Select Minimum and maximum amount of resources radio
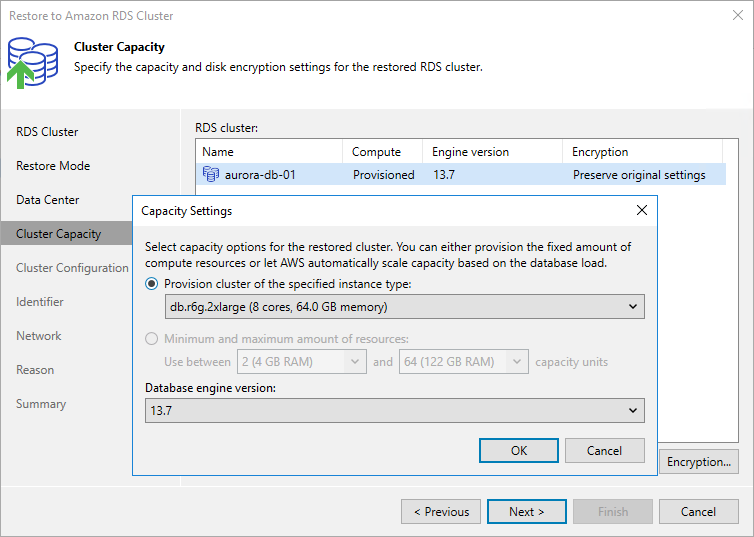Screen dimensions: 754x537 [151, 338]
